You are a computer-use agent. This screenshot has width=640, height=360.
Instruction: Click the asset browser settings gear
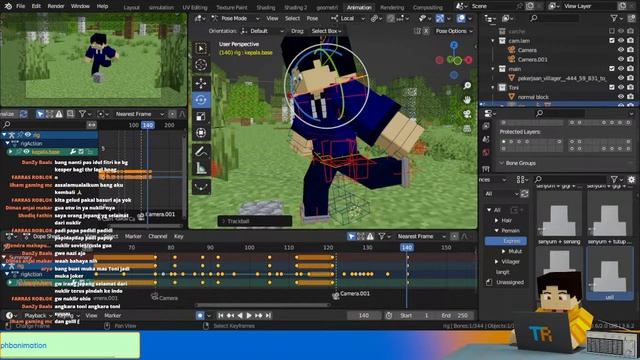coord(631,179)
